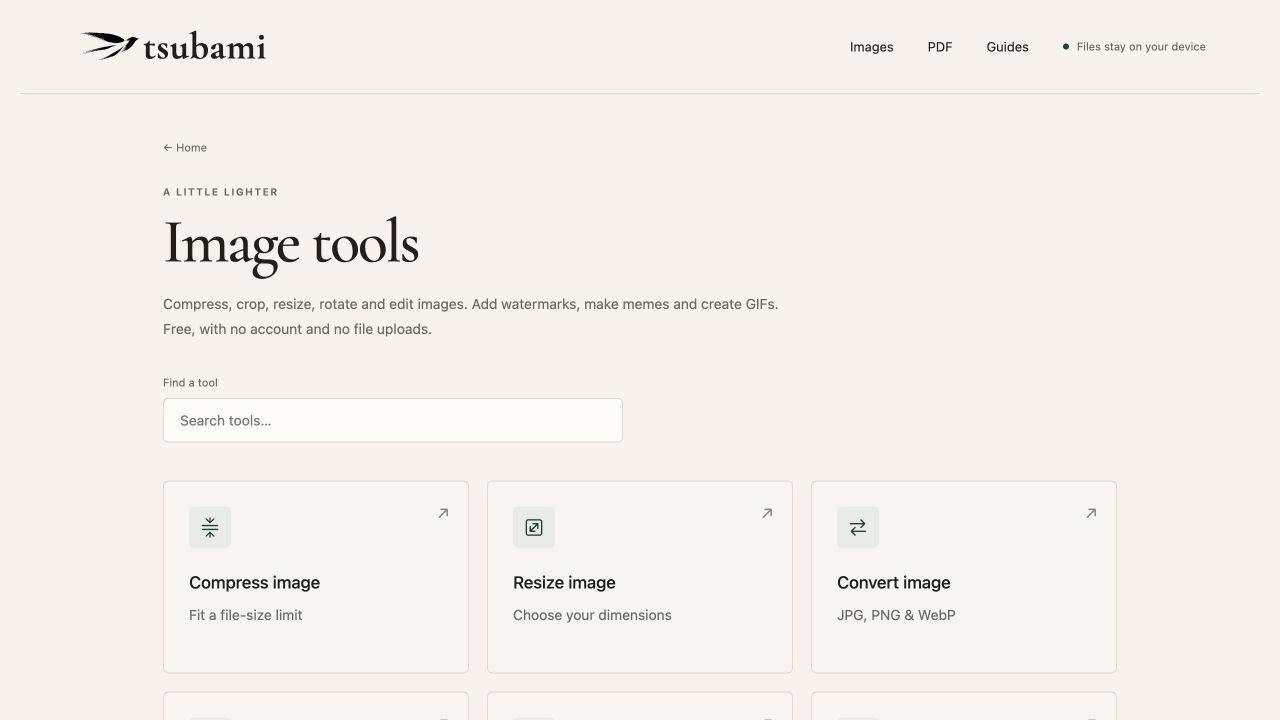Click the 'A LITTLE LIGHTER' label
The width and height of the screenshot is (1280, 720).
click(220, 192)
